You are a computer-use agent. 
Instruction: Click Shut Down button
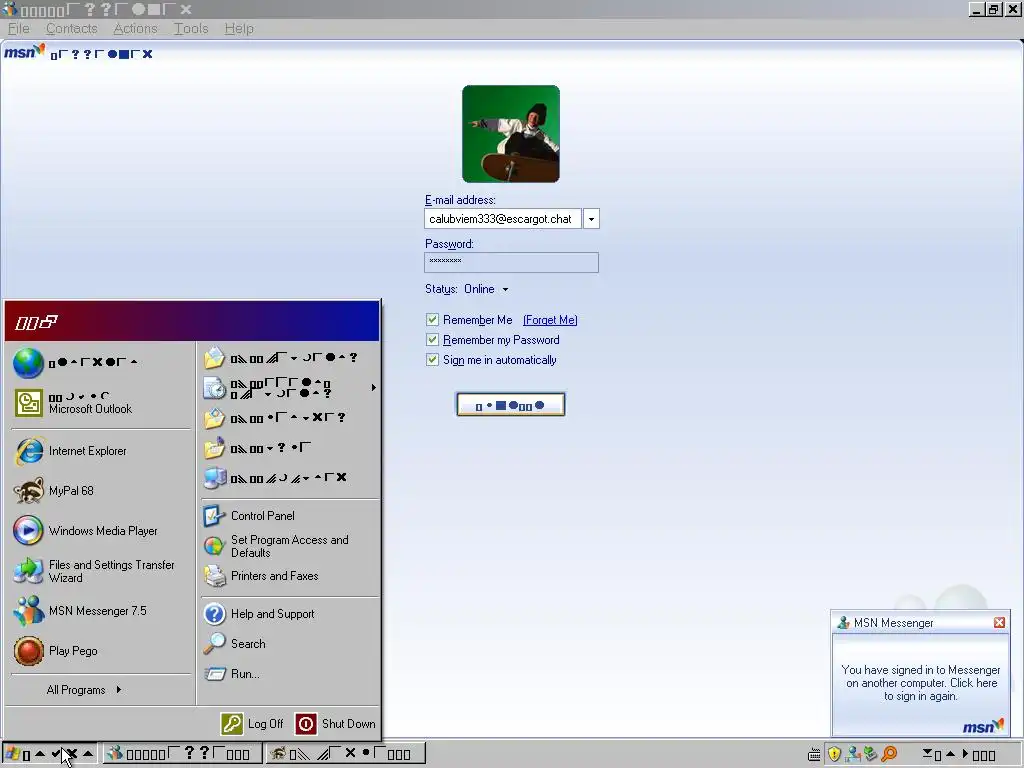(x=336, y=724)
